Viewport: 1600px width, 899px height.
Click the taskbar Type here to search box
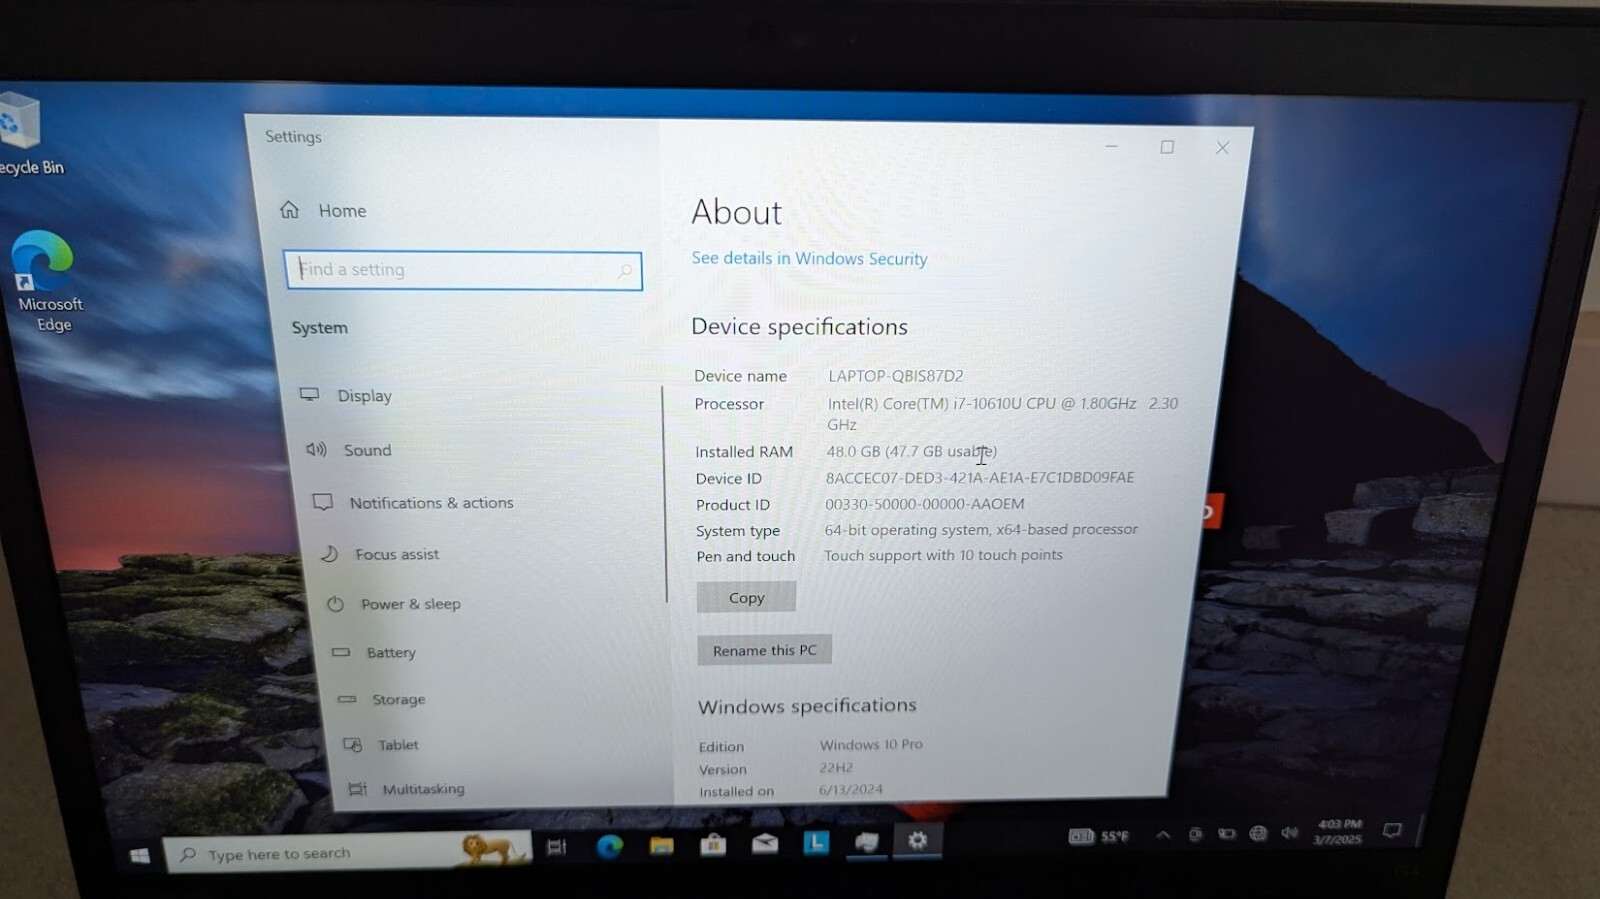click(x=347, y=852)
